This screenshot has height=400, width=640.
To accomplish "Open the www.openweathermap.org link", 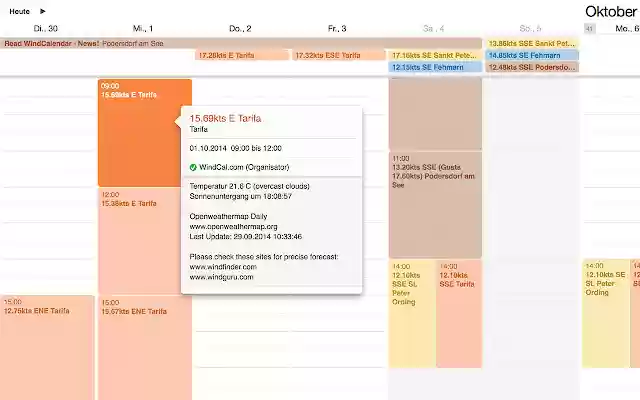I will [x=233, y=227].
